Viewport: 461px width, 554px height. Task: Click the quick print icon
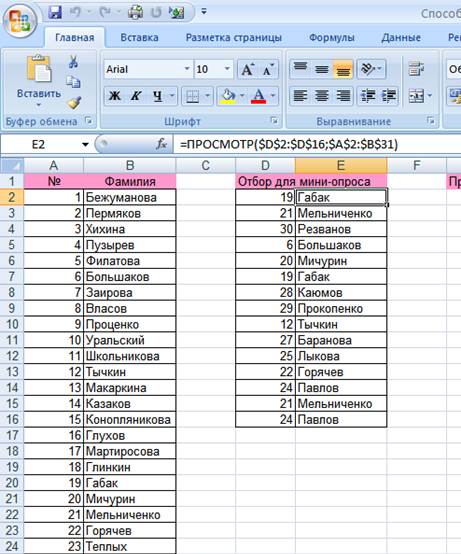pos(135,13)
